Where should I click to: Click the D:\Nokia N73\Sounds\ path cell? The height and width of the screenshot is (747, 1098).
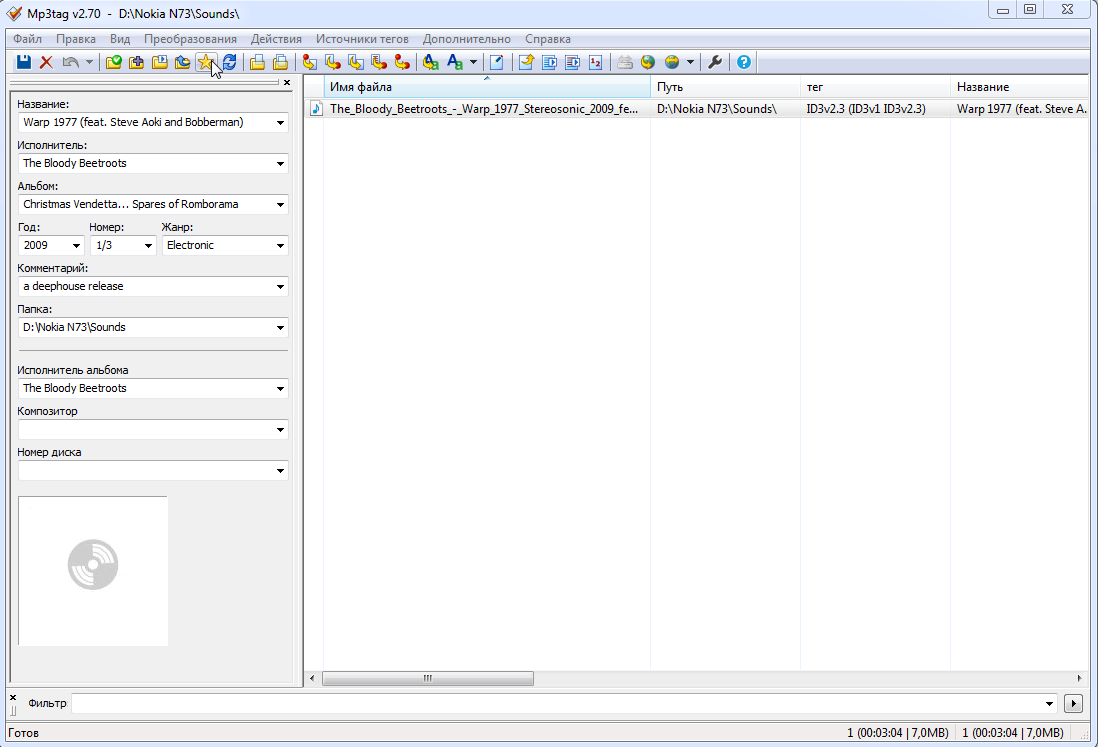coord(716,109)
